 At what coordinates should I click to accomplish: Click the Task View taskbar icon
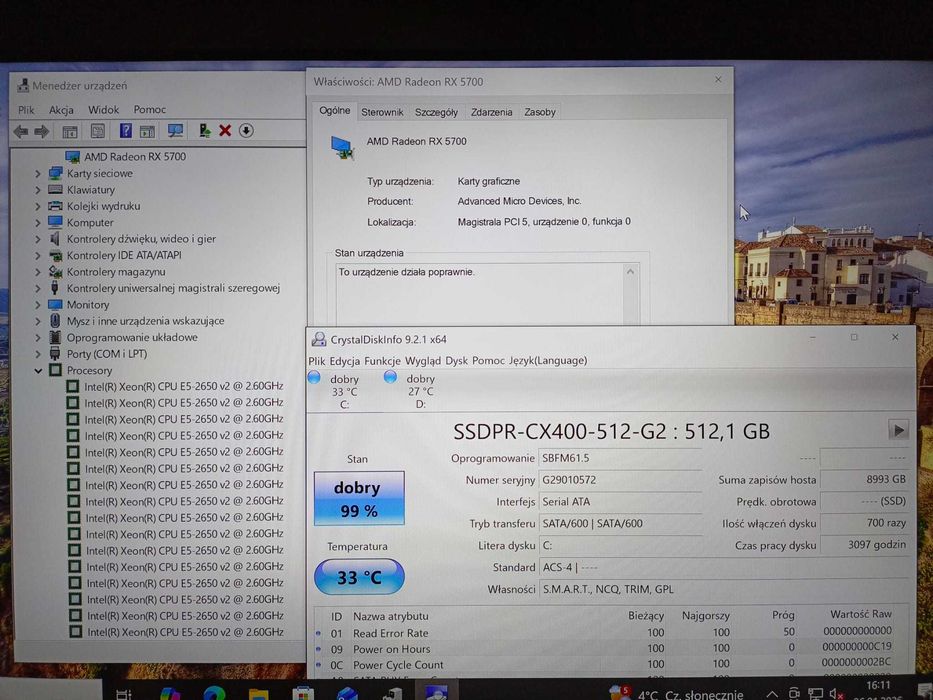[124, 694]
